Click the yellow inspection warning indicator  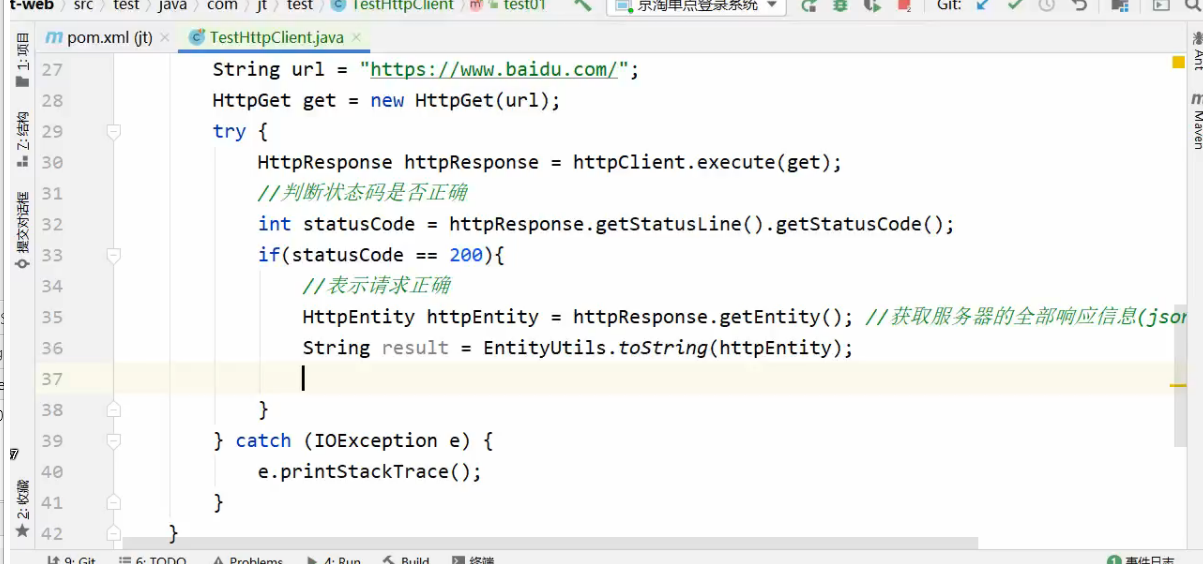(1178, 62)
